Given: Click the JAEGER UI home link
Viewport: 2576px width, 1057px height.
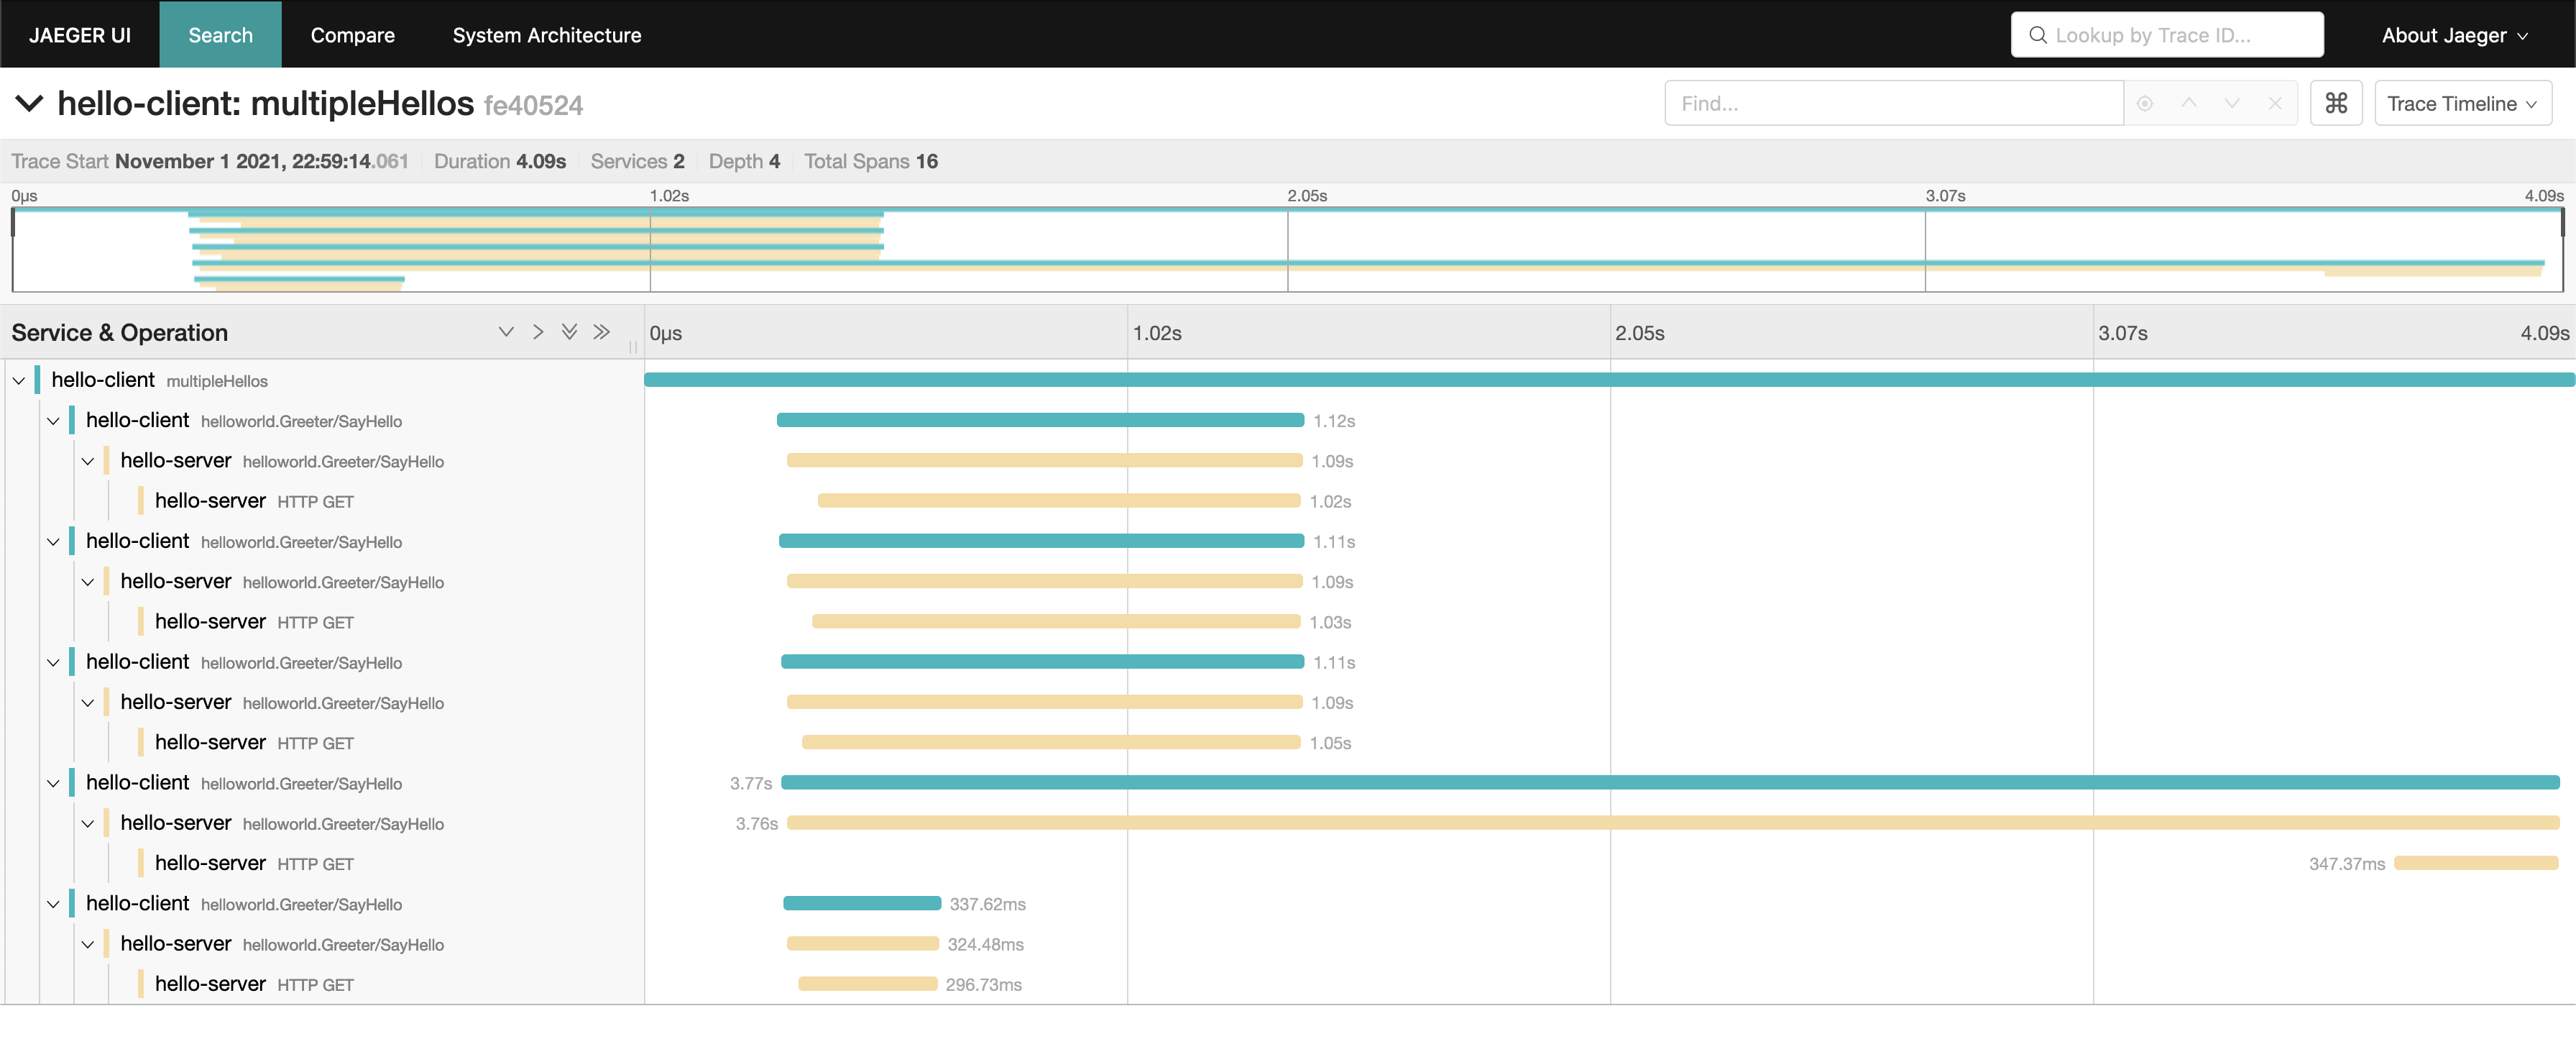Looking at the screenshot, I should tap(80, 35).
